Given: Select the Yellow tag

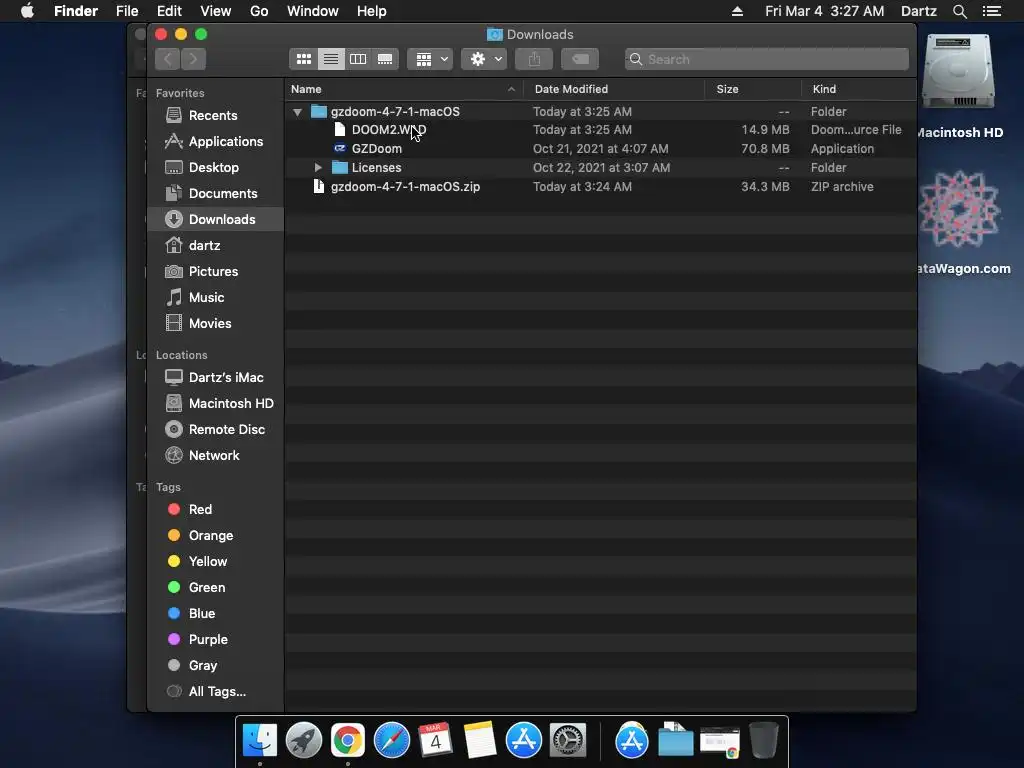Looking at the screenshot, I should tap(216, 562).
